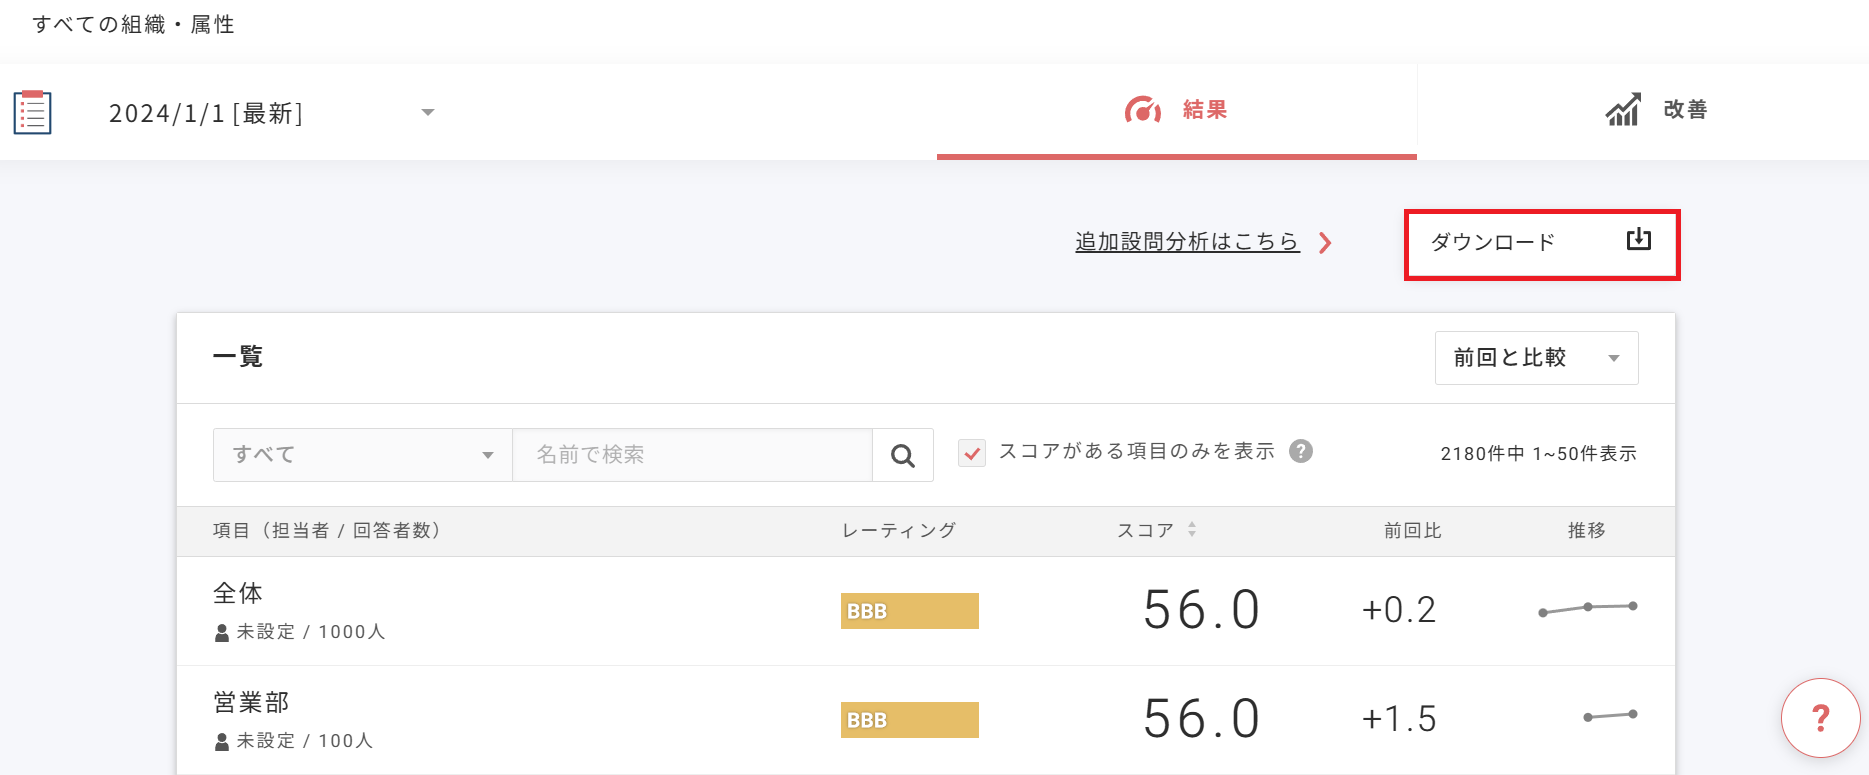This screenshot has height=775, width=1869.
Task: Open the すべて filter dropdown
Action: (x=360, y=454)
